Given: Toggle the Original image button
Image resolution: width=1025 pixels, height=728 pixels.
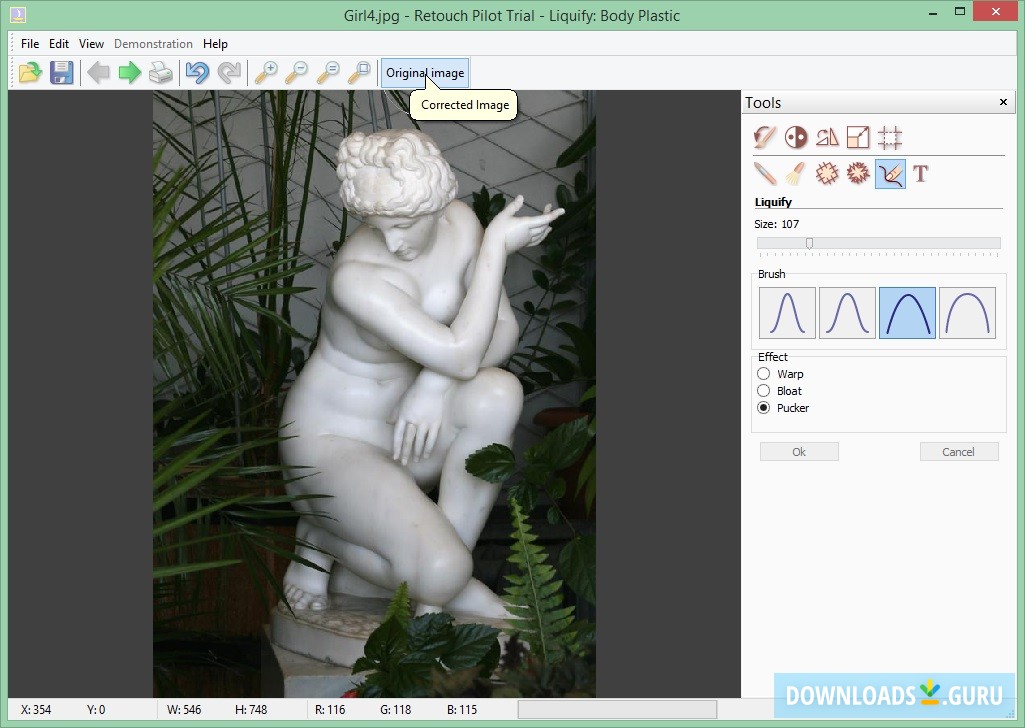Looking at the screenshot, I should click(425, 73).
